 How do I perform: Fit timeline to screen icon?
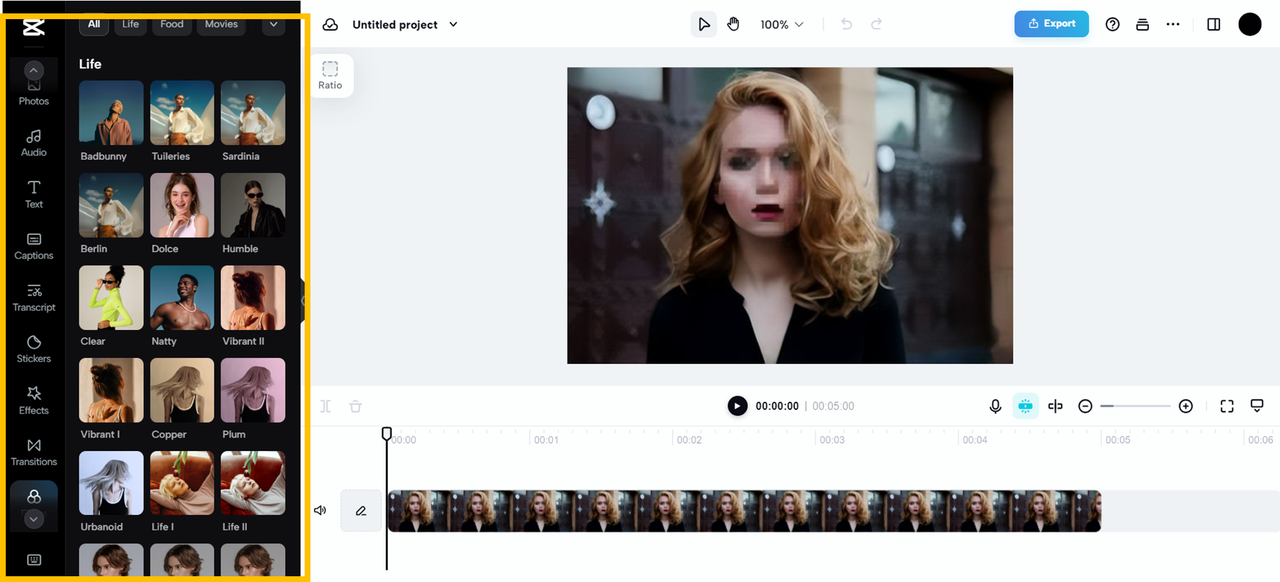(x=1227, y=406)
